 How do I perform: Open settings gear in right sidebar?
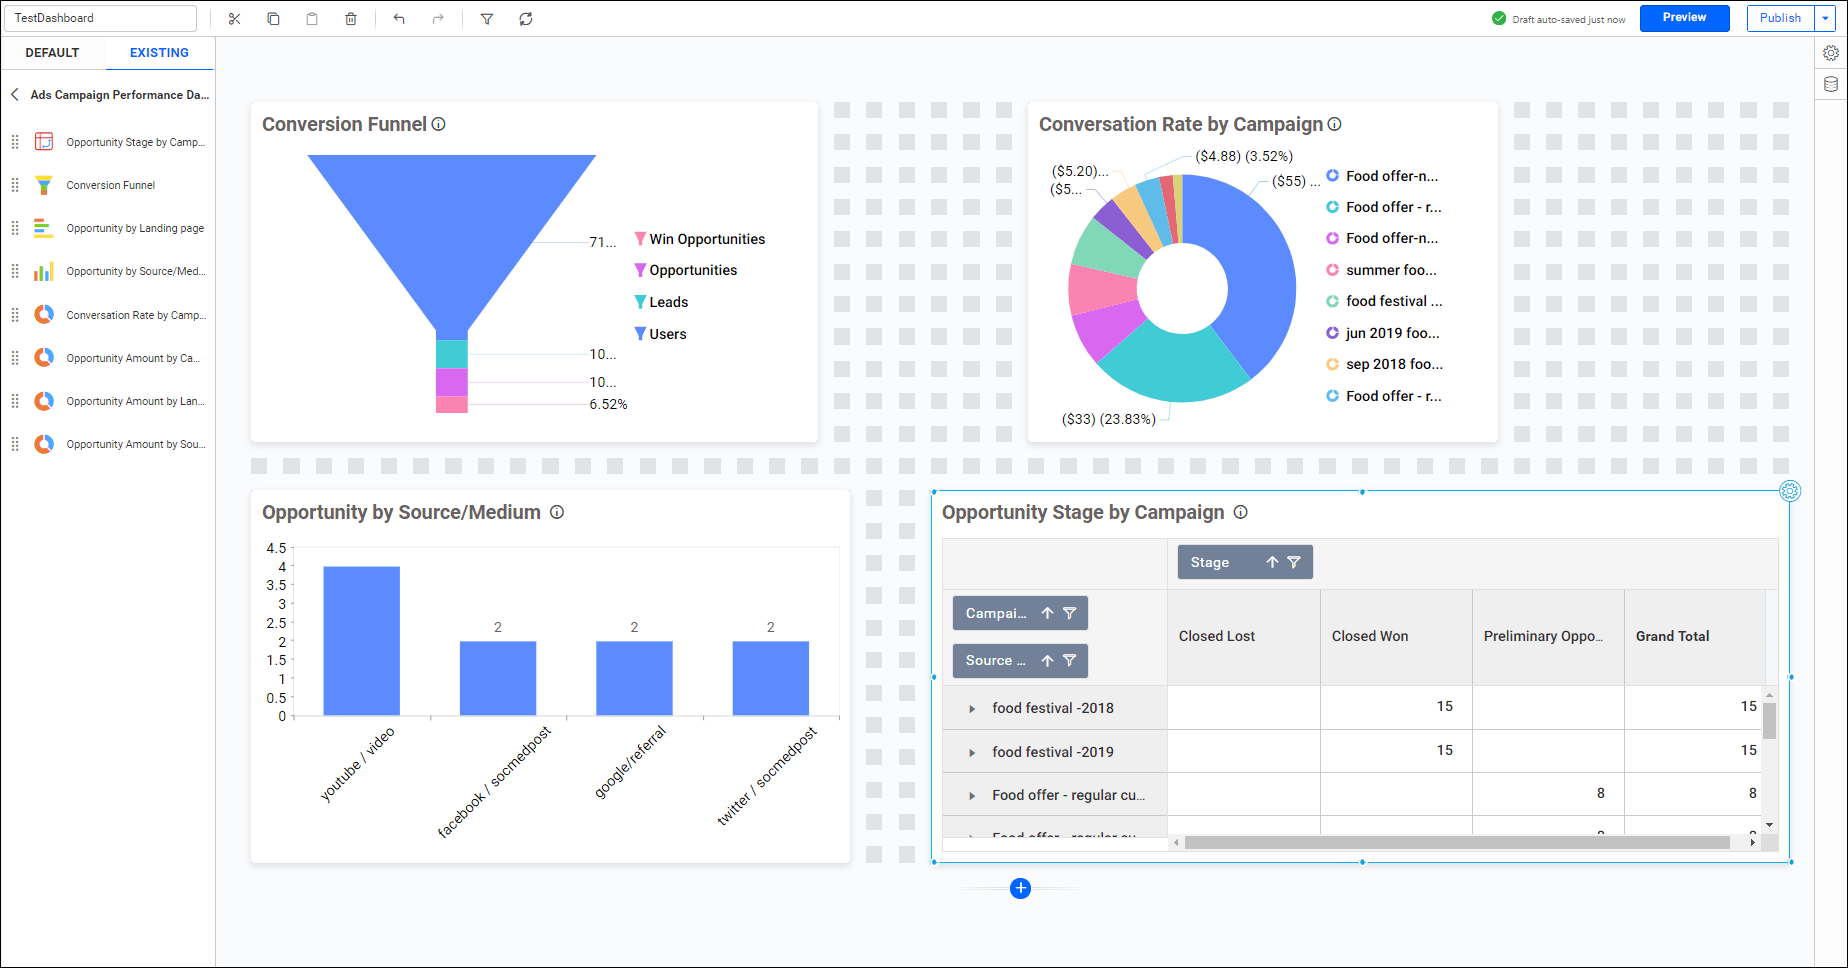(x=1831, y=53)
